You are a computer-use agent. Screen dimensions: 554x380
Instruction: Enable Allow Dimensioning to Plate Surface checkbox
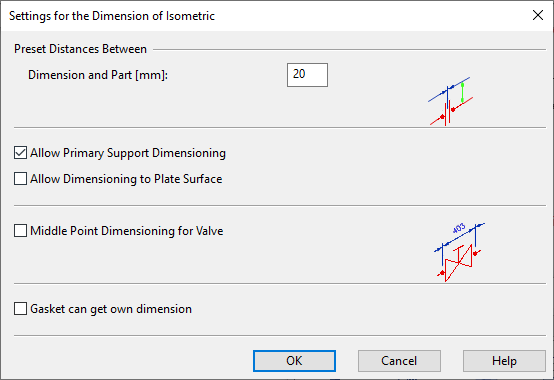point(20,179)
